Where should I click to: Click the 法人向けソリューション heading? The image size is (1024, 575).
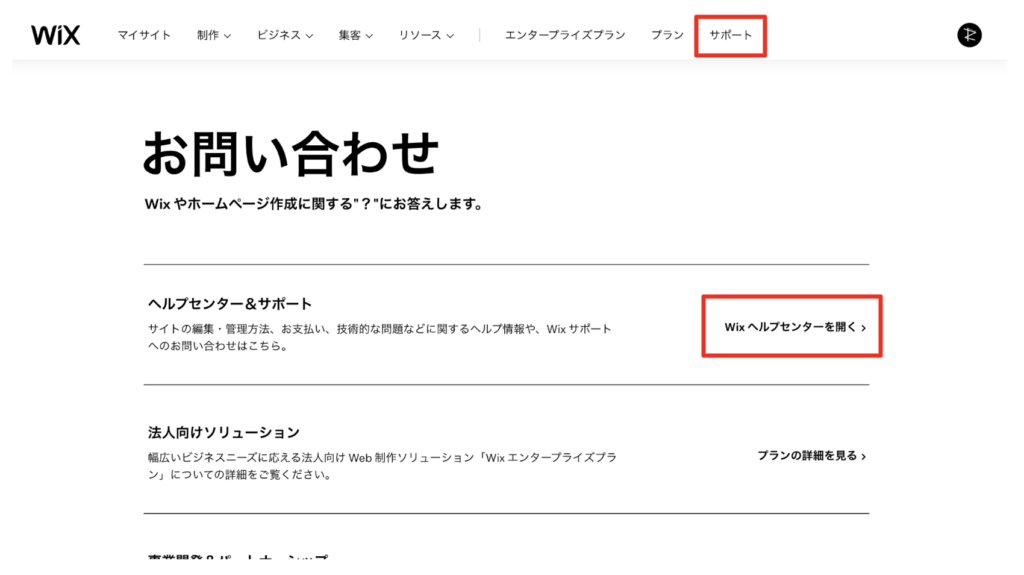coord(223,432)
